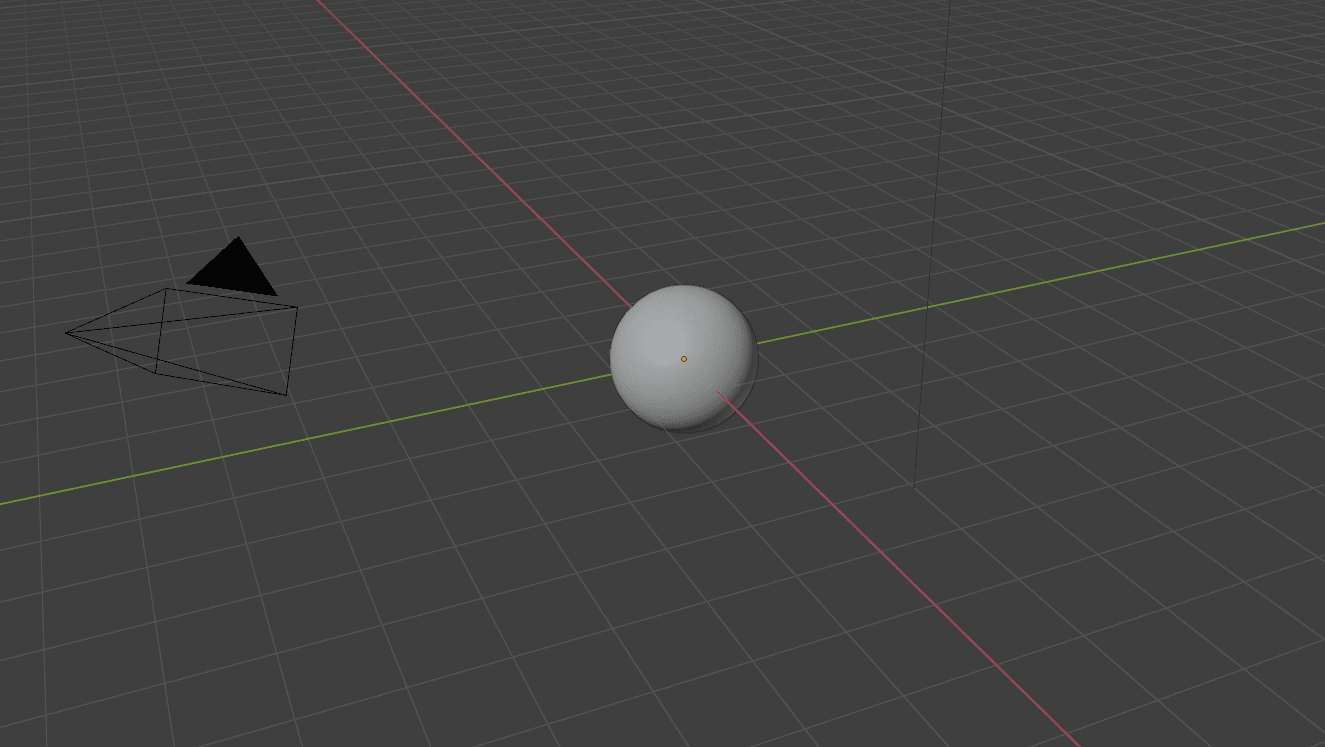This screenshot has height=747, width=1325.
Task: Select the gray sphere in the viewport
Action: tap(684, 358)
